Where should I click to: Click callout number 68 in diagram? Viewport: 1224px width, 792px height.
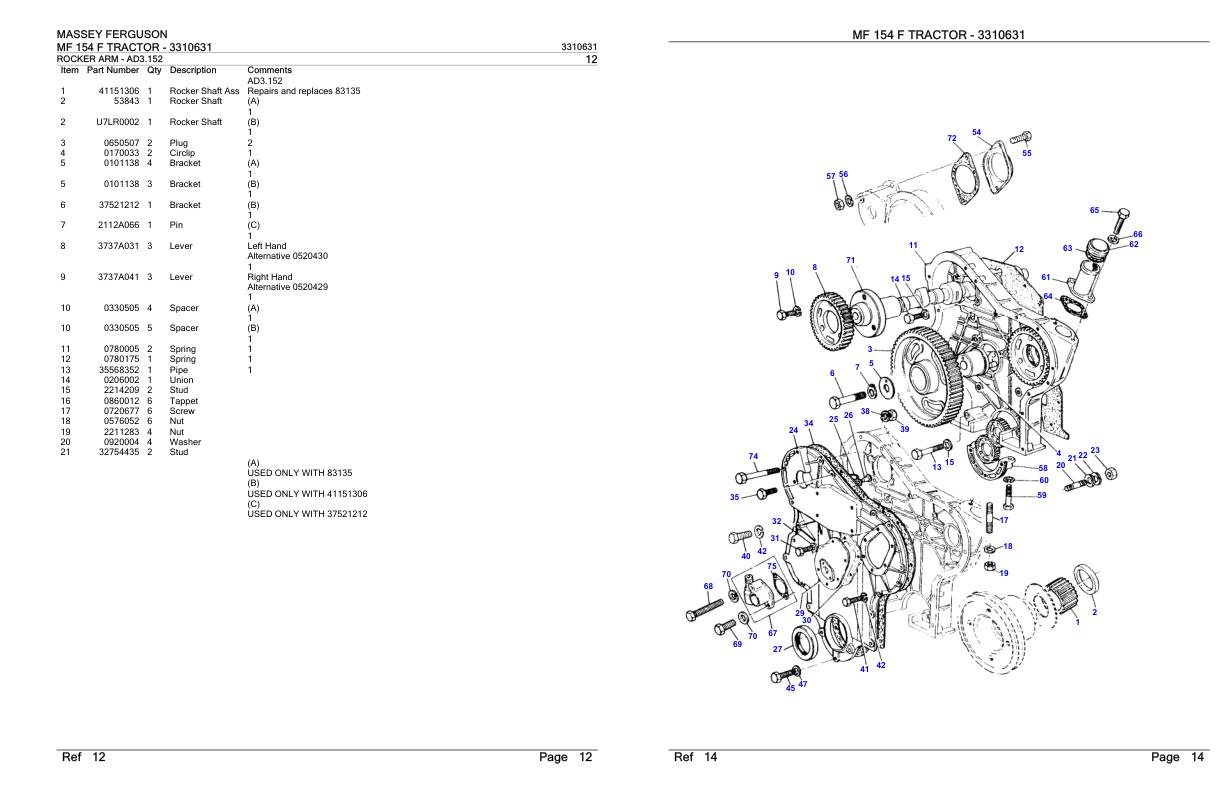tap(708, 587)
